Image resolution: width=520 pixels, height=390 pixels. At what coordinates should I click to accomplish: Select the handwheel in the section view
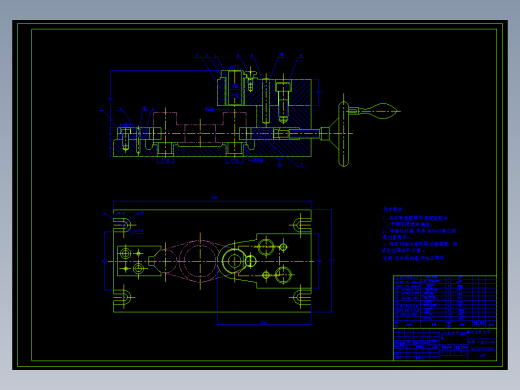coord(343,134)
